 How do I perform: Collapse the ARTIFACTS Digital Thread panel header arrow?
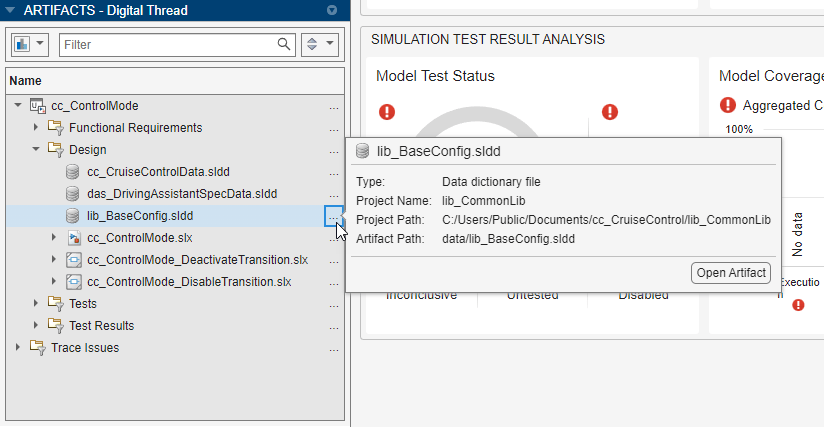coord(9,10)
